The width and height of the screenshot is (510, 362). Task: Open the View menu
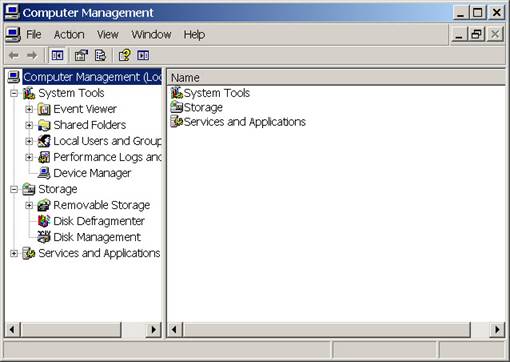tap(108, 35)
